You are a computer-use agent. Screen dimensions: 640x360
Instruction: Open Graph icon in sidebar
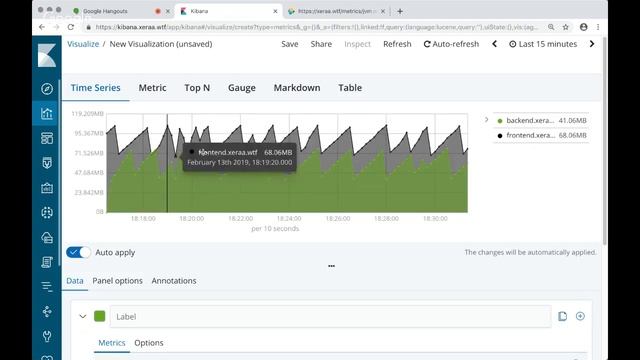tap(47, 311)
